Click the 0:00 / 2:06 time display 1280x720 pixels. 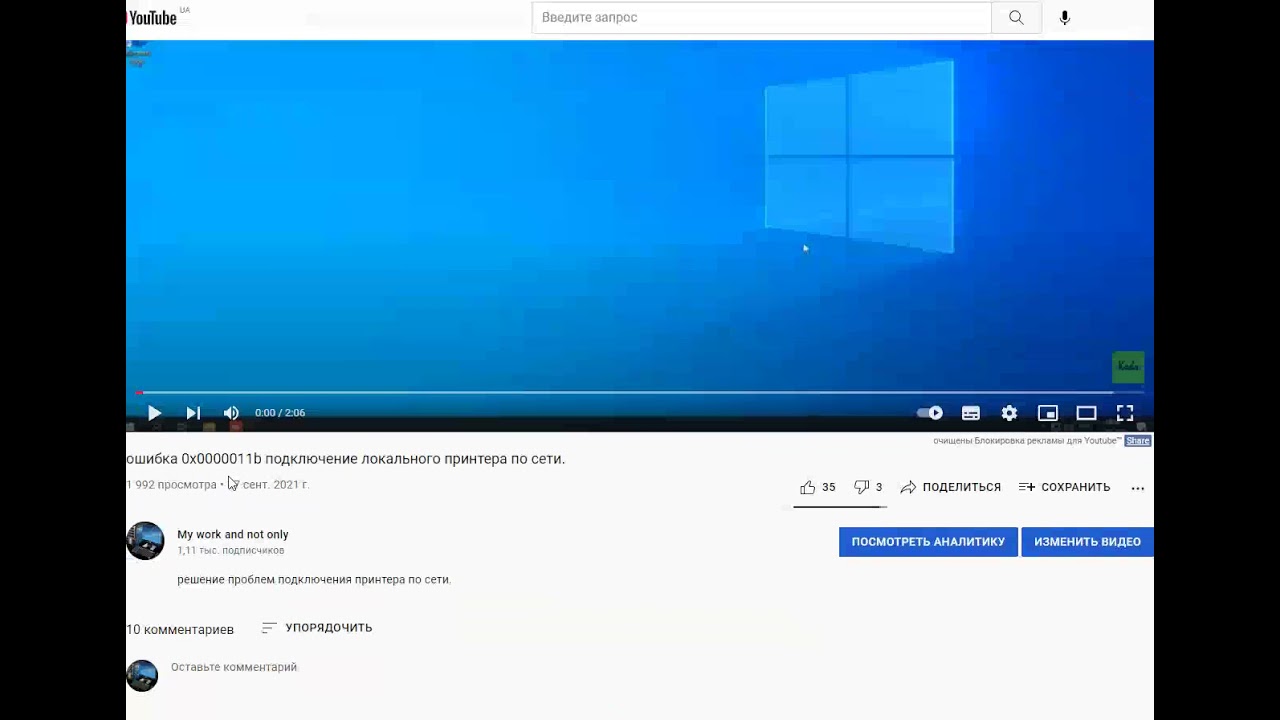click(x=280, y=413)
